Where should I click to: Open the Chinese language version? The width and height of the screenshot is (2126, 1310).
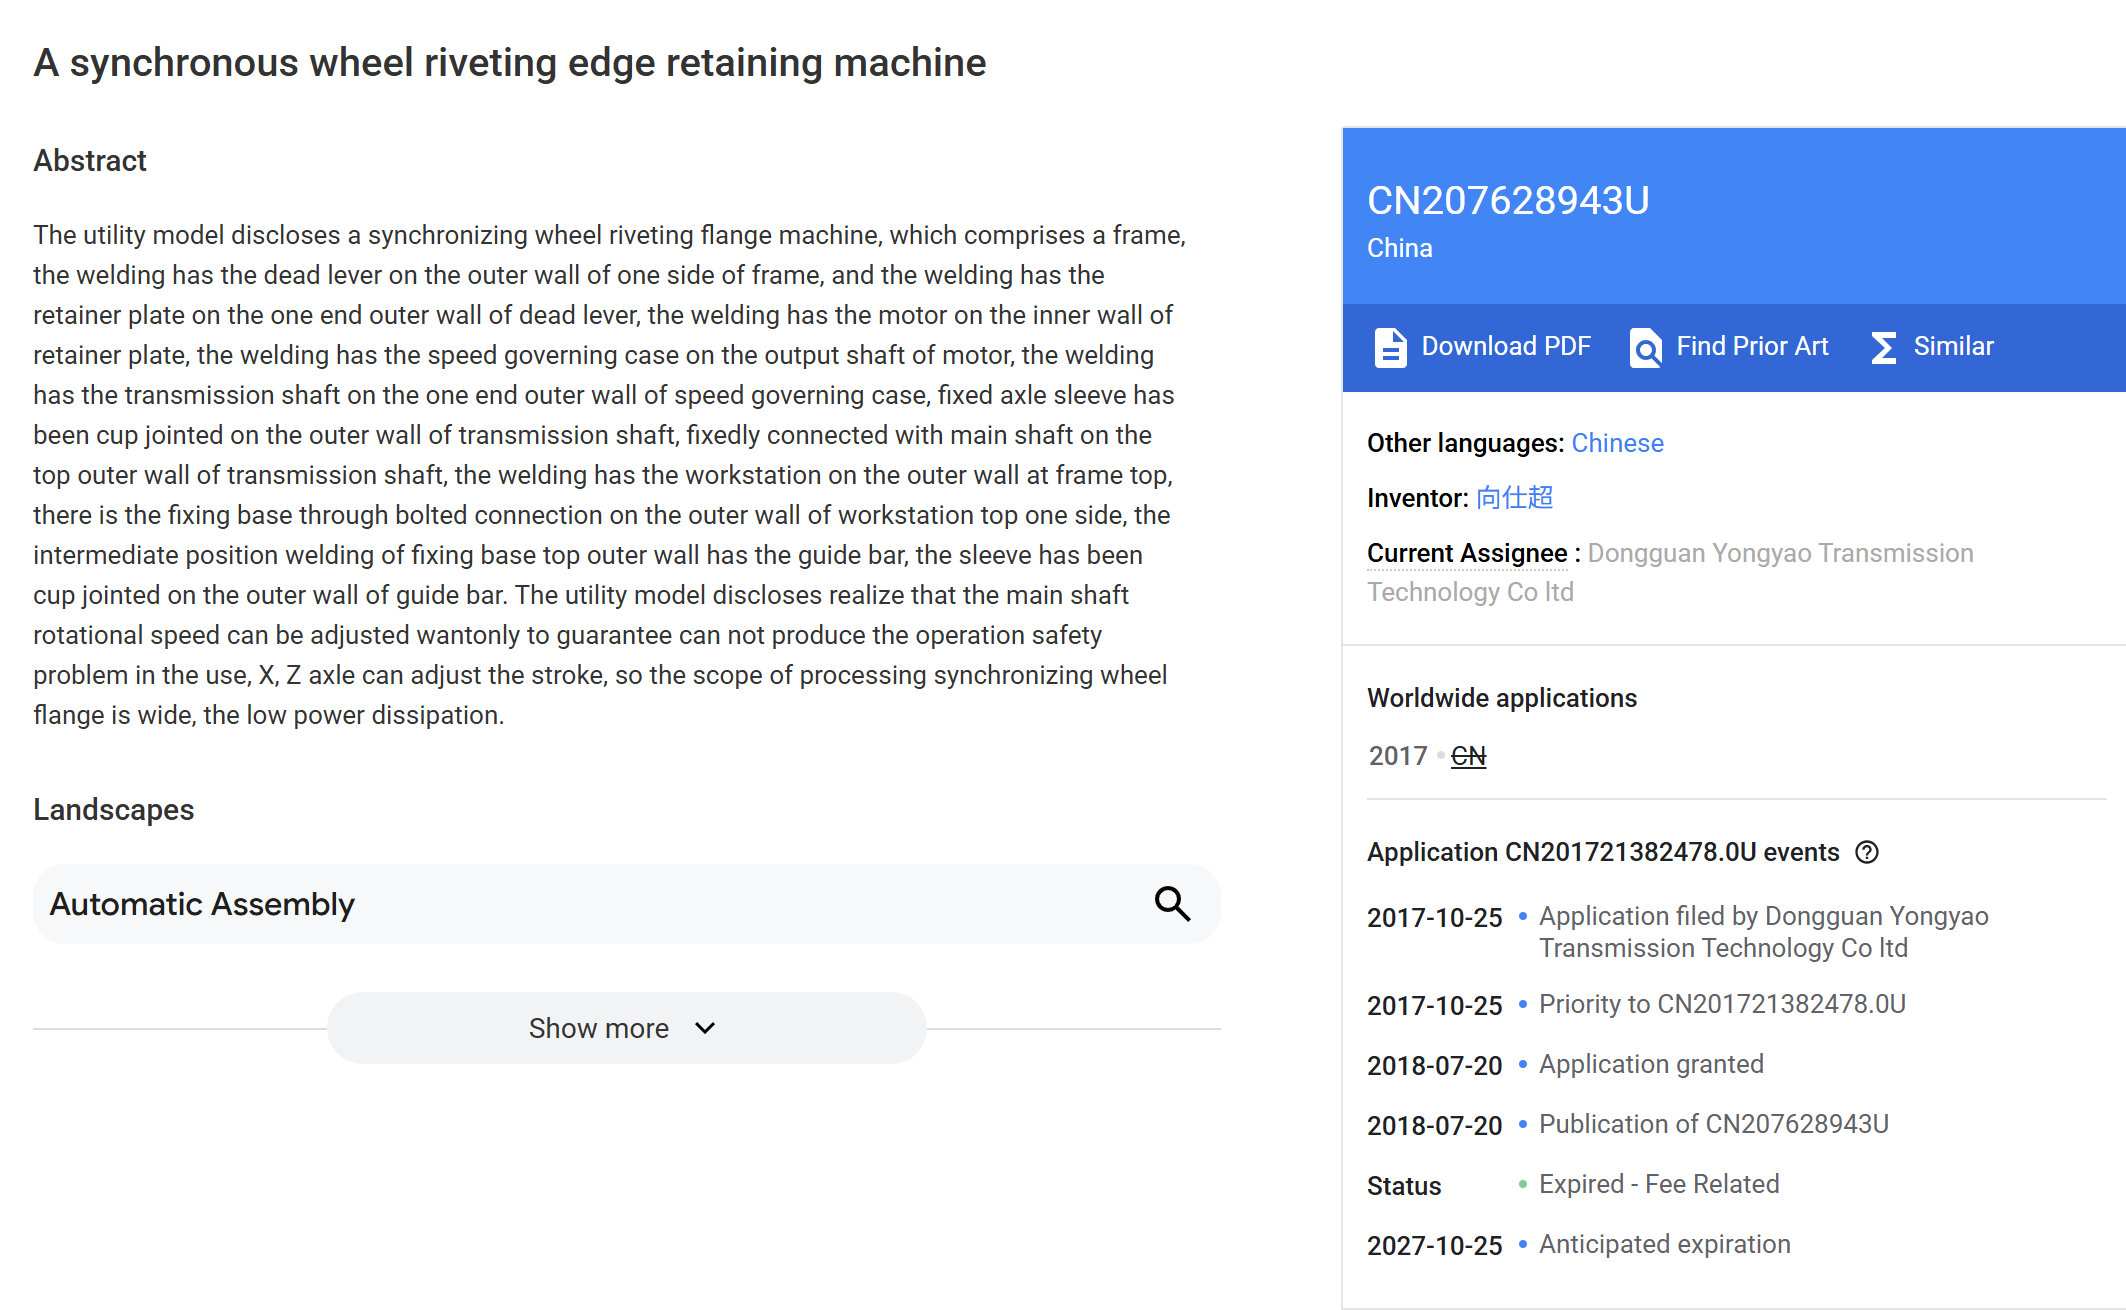(x=1617, y=443)
